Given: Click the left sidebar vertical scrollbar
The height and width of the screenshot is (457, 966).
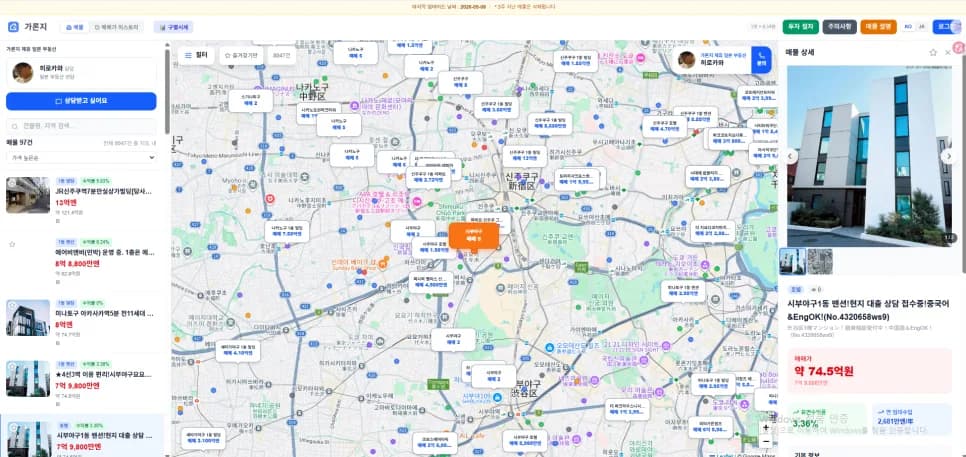Looking at the screenshot, I should pyautogui.click(x=167, y=91).
